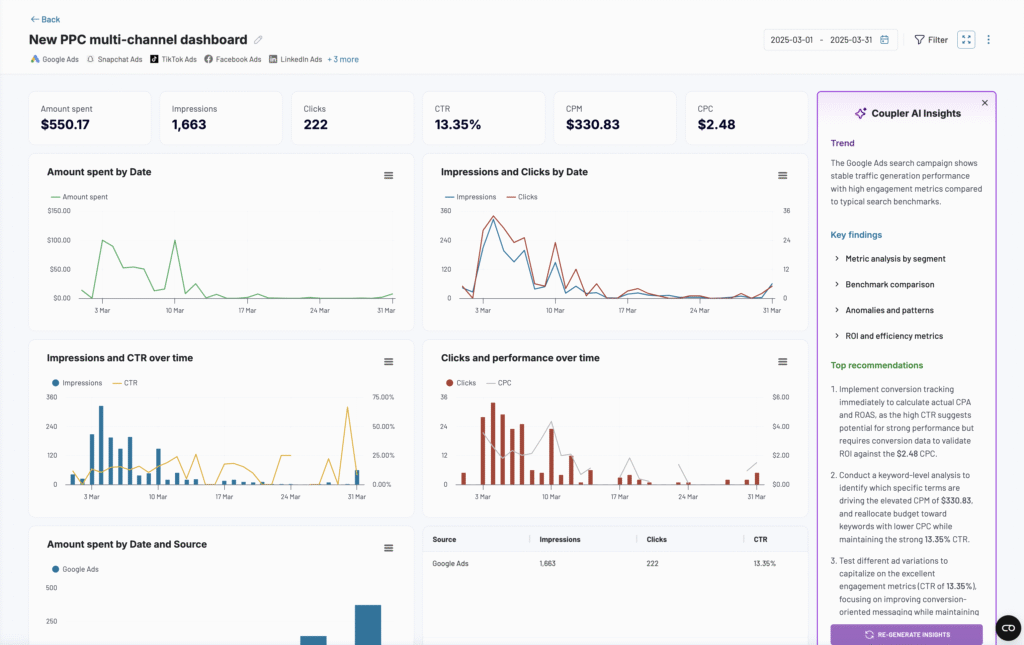Image resolution: width=1024 pixels, height=645 pixels.
Task: Toggle Impressions legend in Impressions and CTR chart
Action: 77,383
